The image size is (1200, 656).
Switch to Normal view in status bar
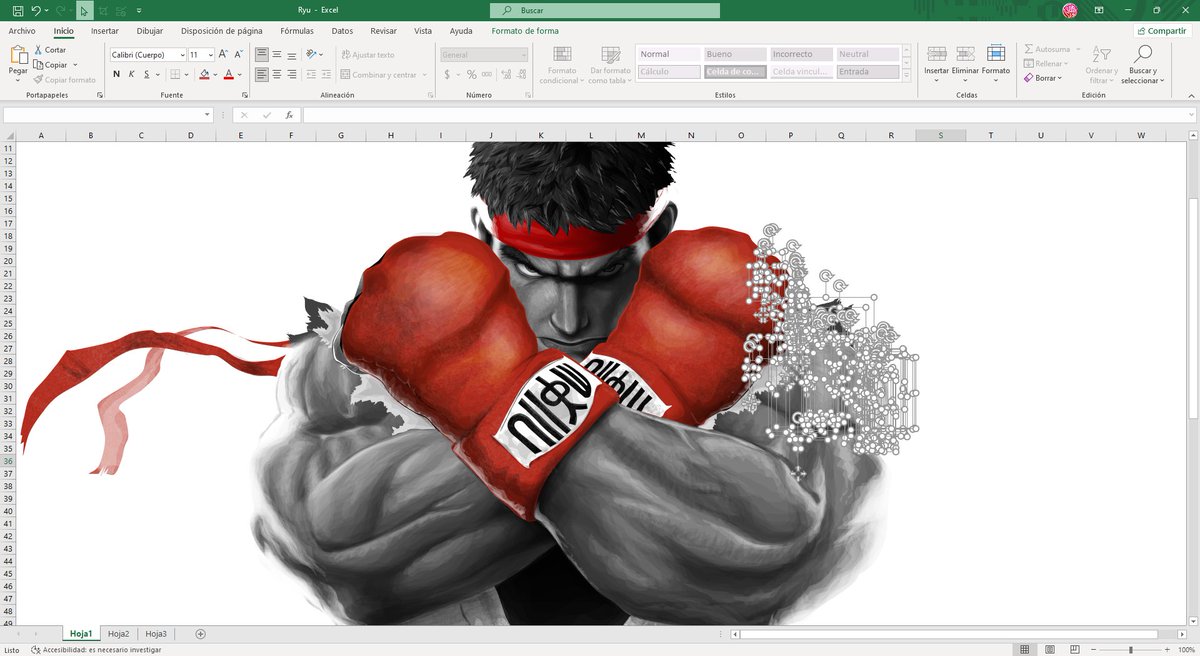point(1024,649)
